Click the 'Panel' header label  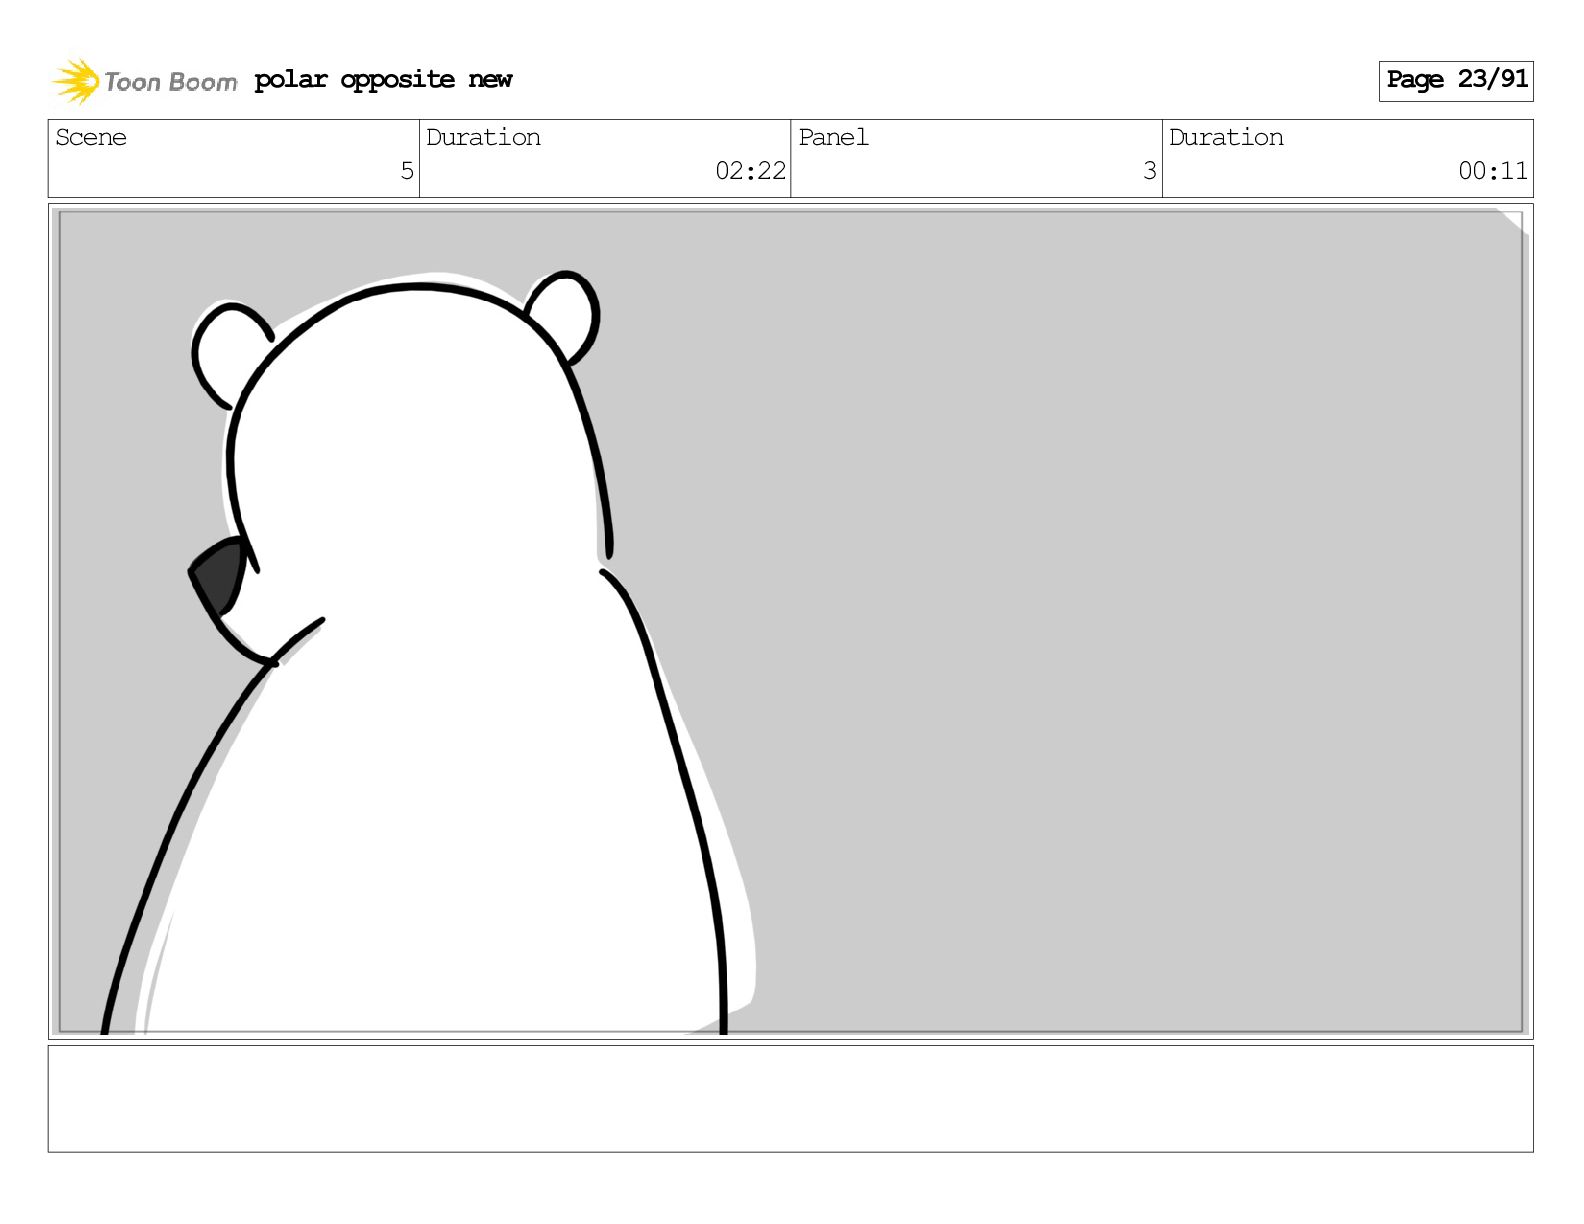(833, 138)
